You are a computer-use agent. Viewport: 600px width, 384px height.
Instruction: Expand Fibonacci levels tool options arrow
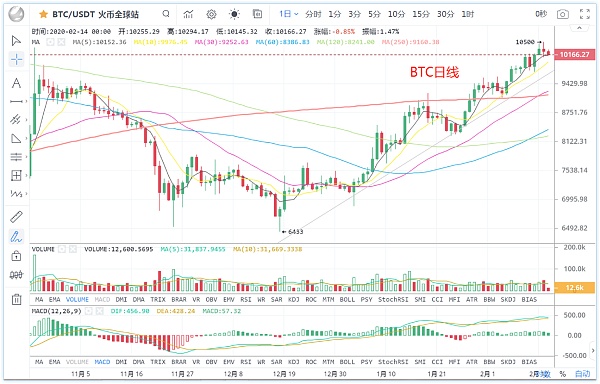tap(26, 157)
